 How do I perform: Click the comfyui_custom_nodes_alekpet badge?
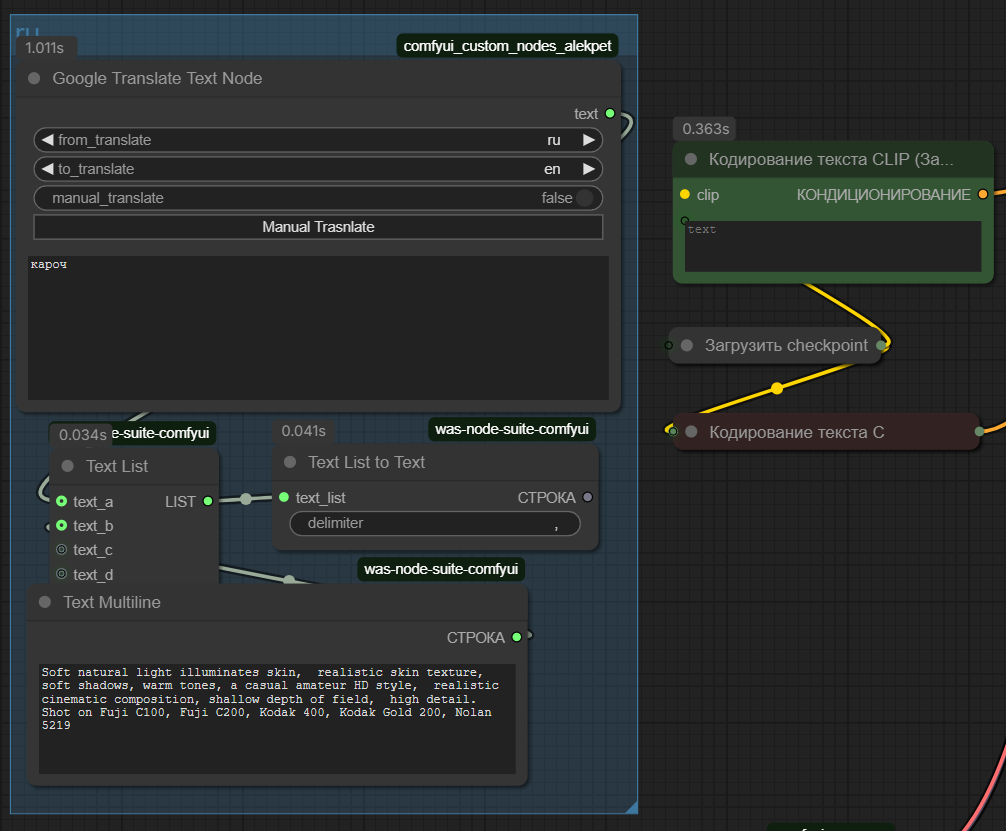click(x=506, y=46)
